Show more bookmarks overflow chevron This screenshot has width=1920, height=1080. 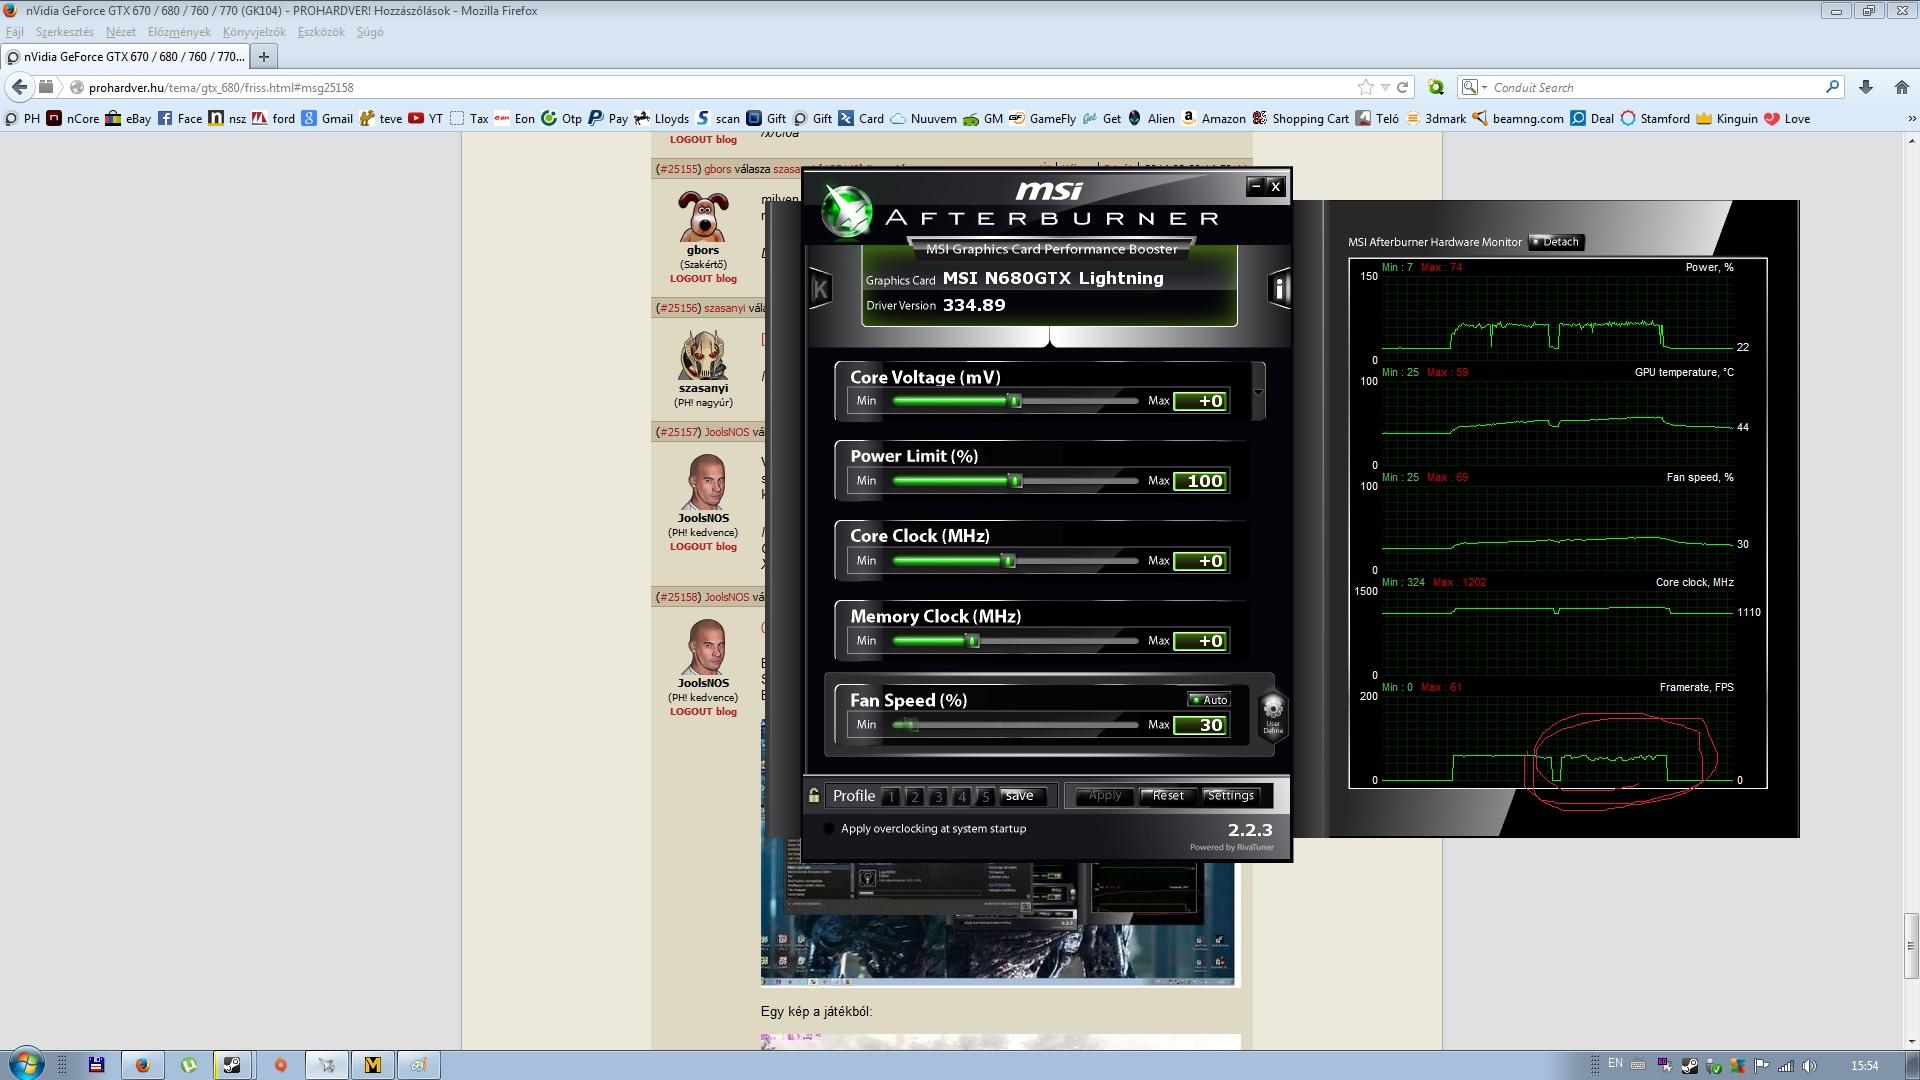pos(1912,118)
